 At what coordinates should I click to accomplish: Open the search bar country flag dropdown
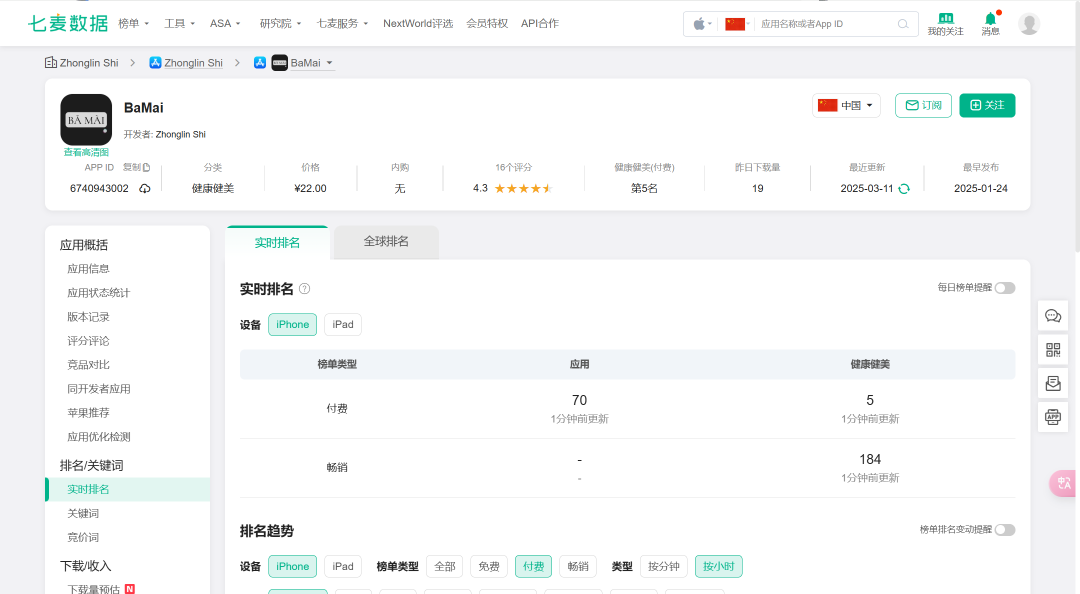pyautogui.click(x=738, y=24)
